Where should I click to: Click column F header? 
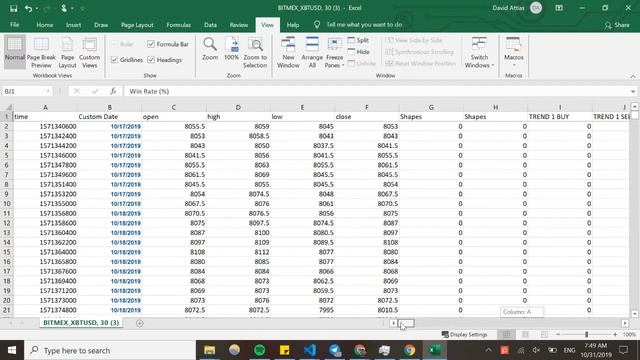(x=367, y=107)
